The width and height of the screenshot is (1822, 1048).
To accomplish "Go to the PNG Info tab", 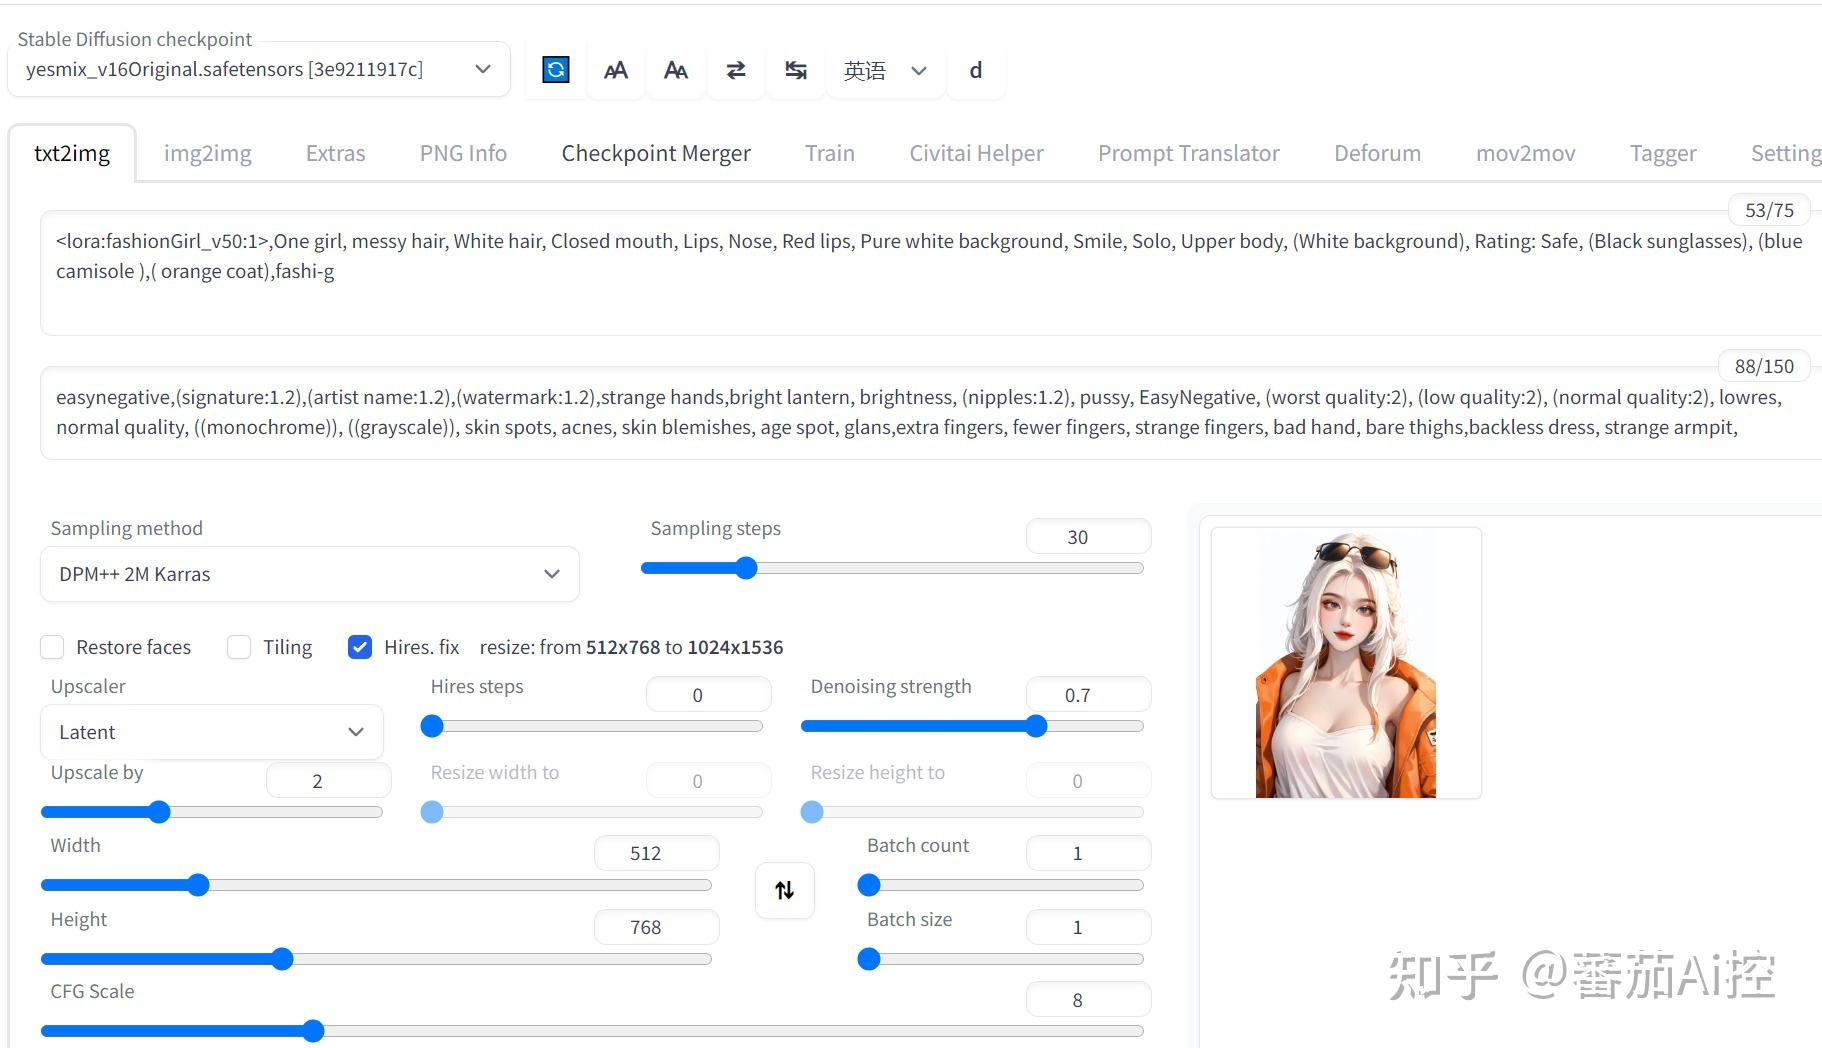I will pos(463,153).
